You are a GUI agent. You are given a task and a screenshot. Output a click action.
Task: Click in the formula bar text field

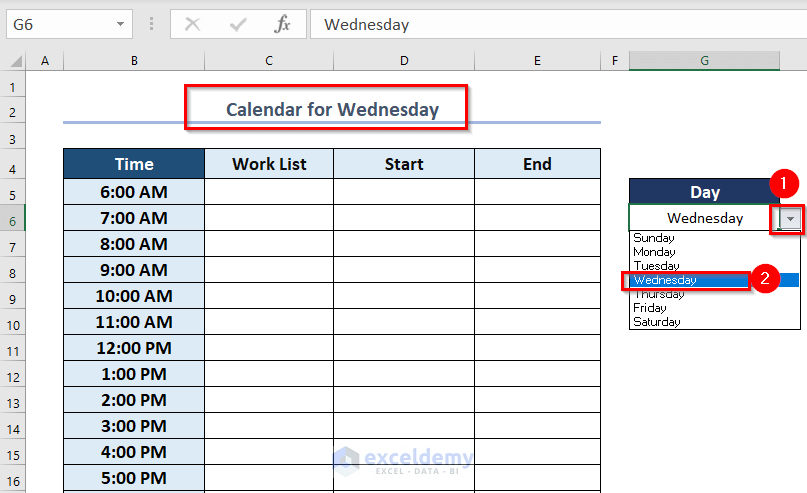click(x=550, y=24)
